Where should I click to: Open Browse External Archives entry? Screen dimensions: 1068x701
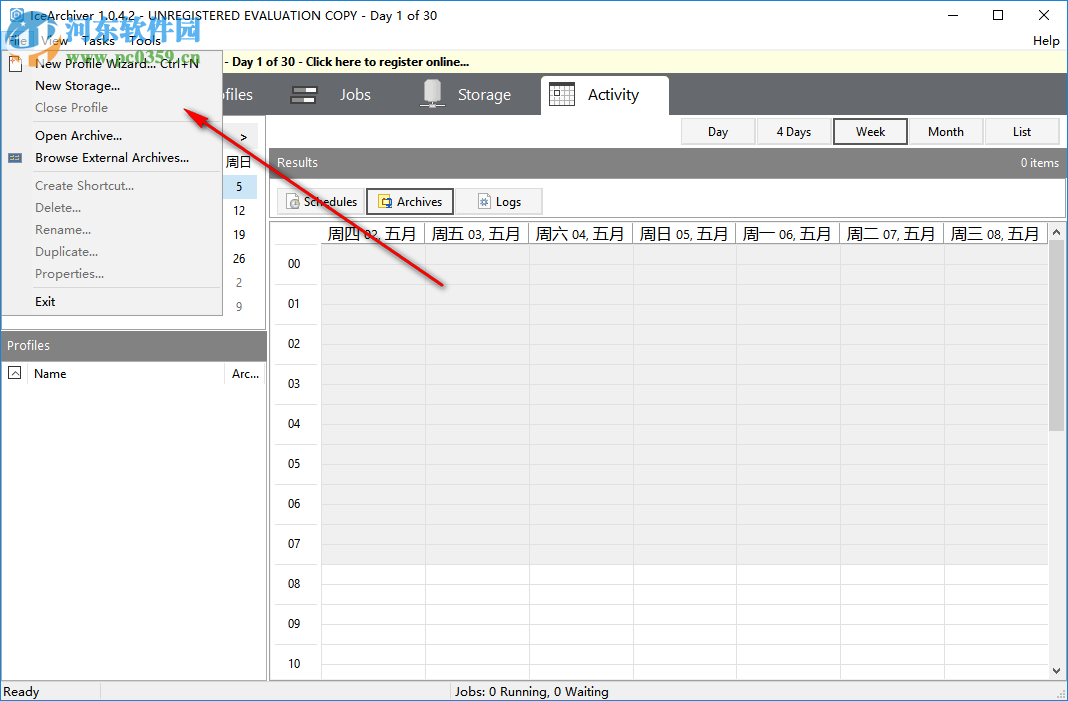112,157
